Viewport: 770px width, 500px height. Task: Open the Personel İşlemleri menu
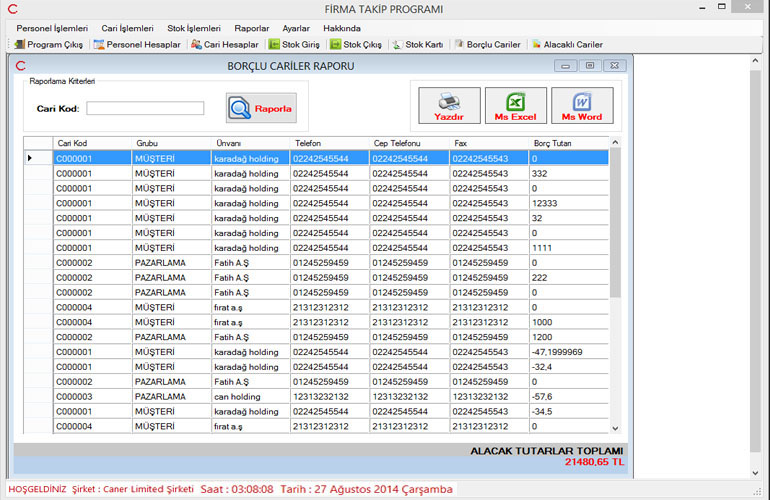pyautogui.click(x=52, y=28)
